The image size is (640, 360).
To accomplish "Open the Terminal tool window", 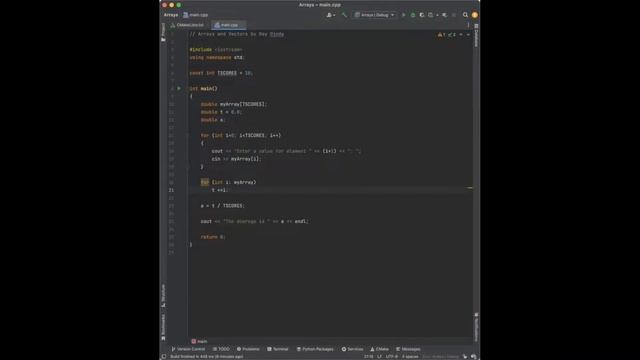I will (x=278, y=349).
